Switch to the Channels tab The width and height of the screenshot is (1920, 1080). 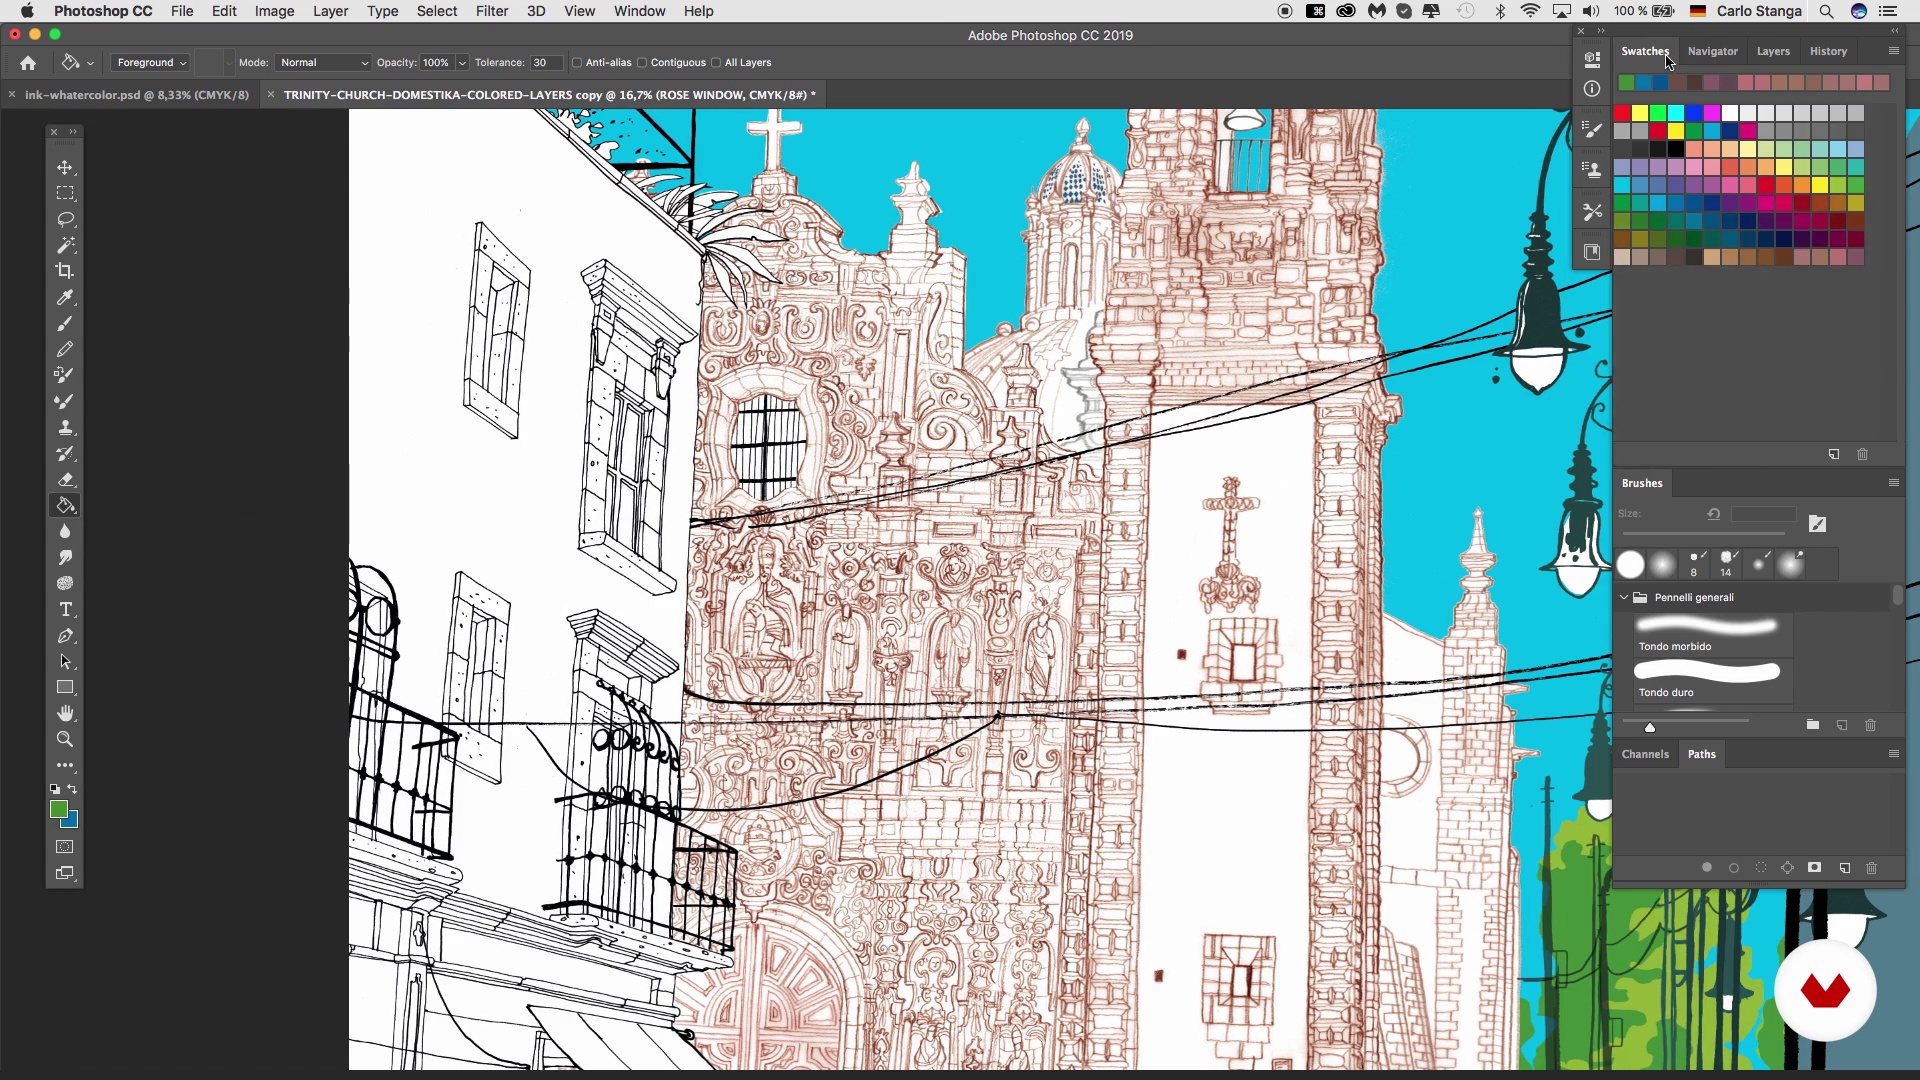click(x=1645, y=754)
